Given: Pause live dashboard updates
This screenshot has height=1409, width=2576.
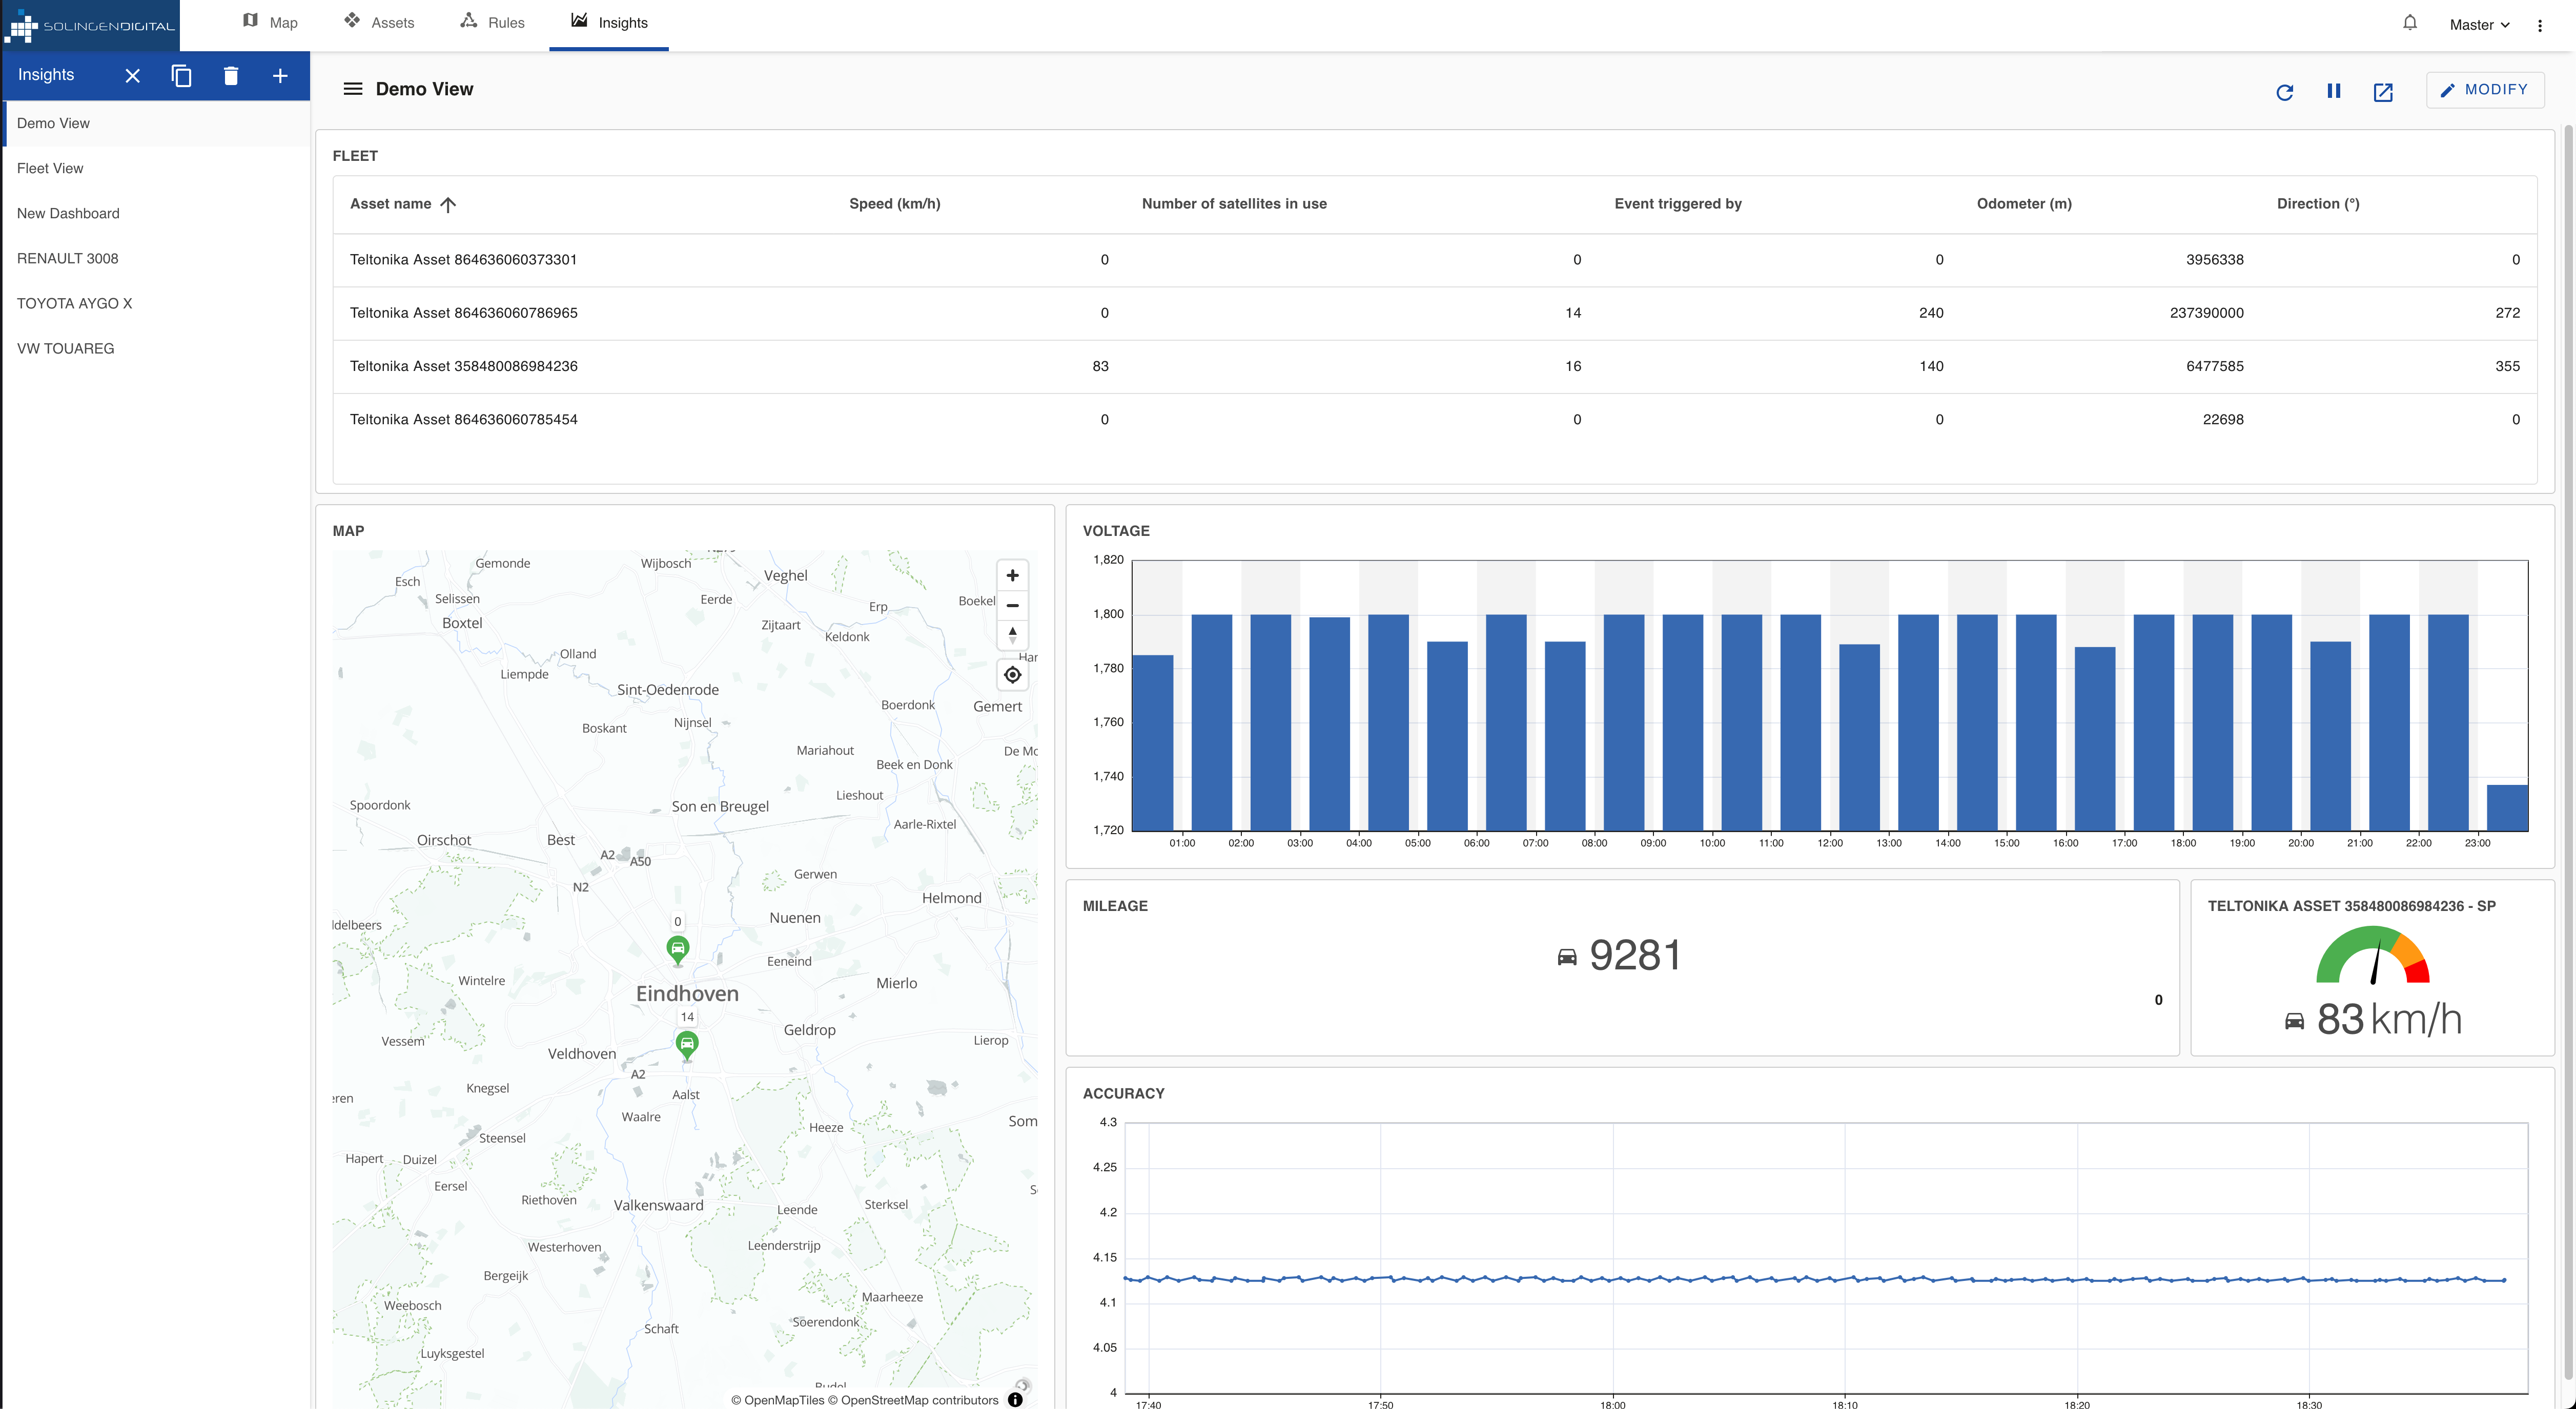Looking at the screenshot, I should pyautogui.click(x=2333, y=91).
